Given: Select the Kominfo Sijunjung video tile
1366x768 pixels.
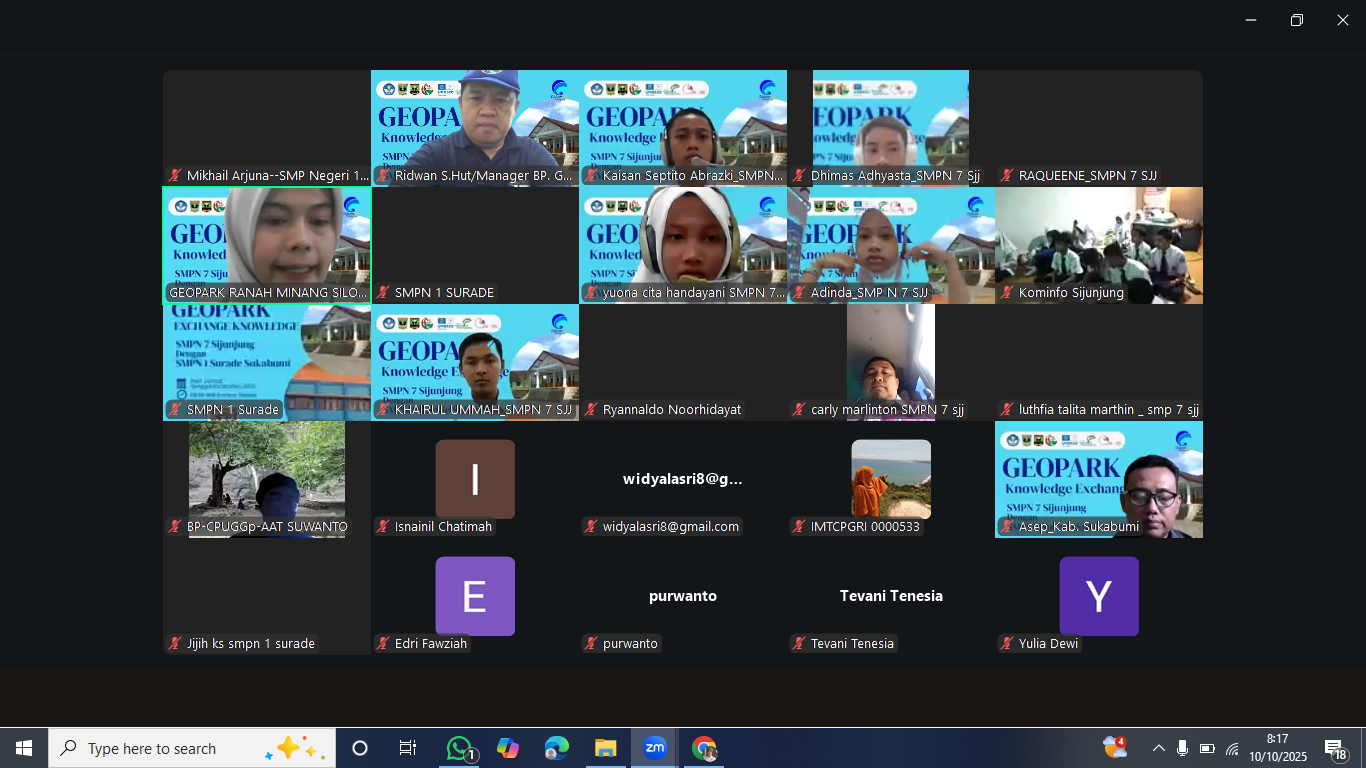Looking at the screenshot, I should click(1098, 244).
